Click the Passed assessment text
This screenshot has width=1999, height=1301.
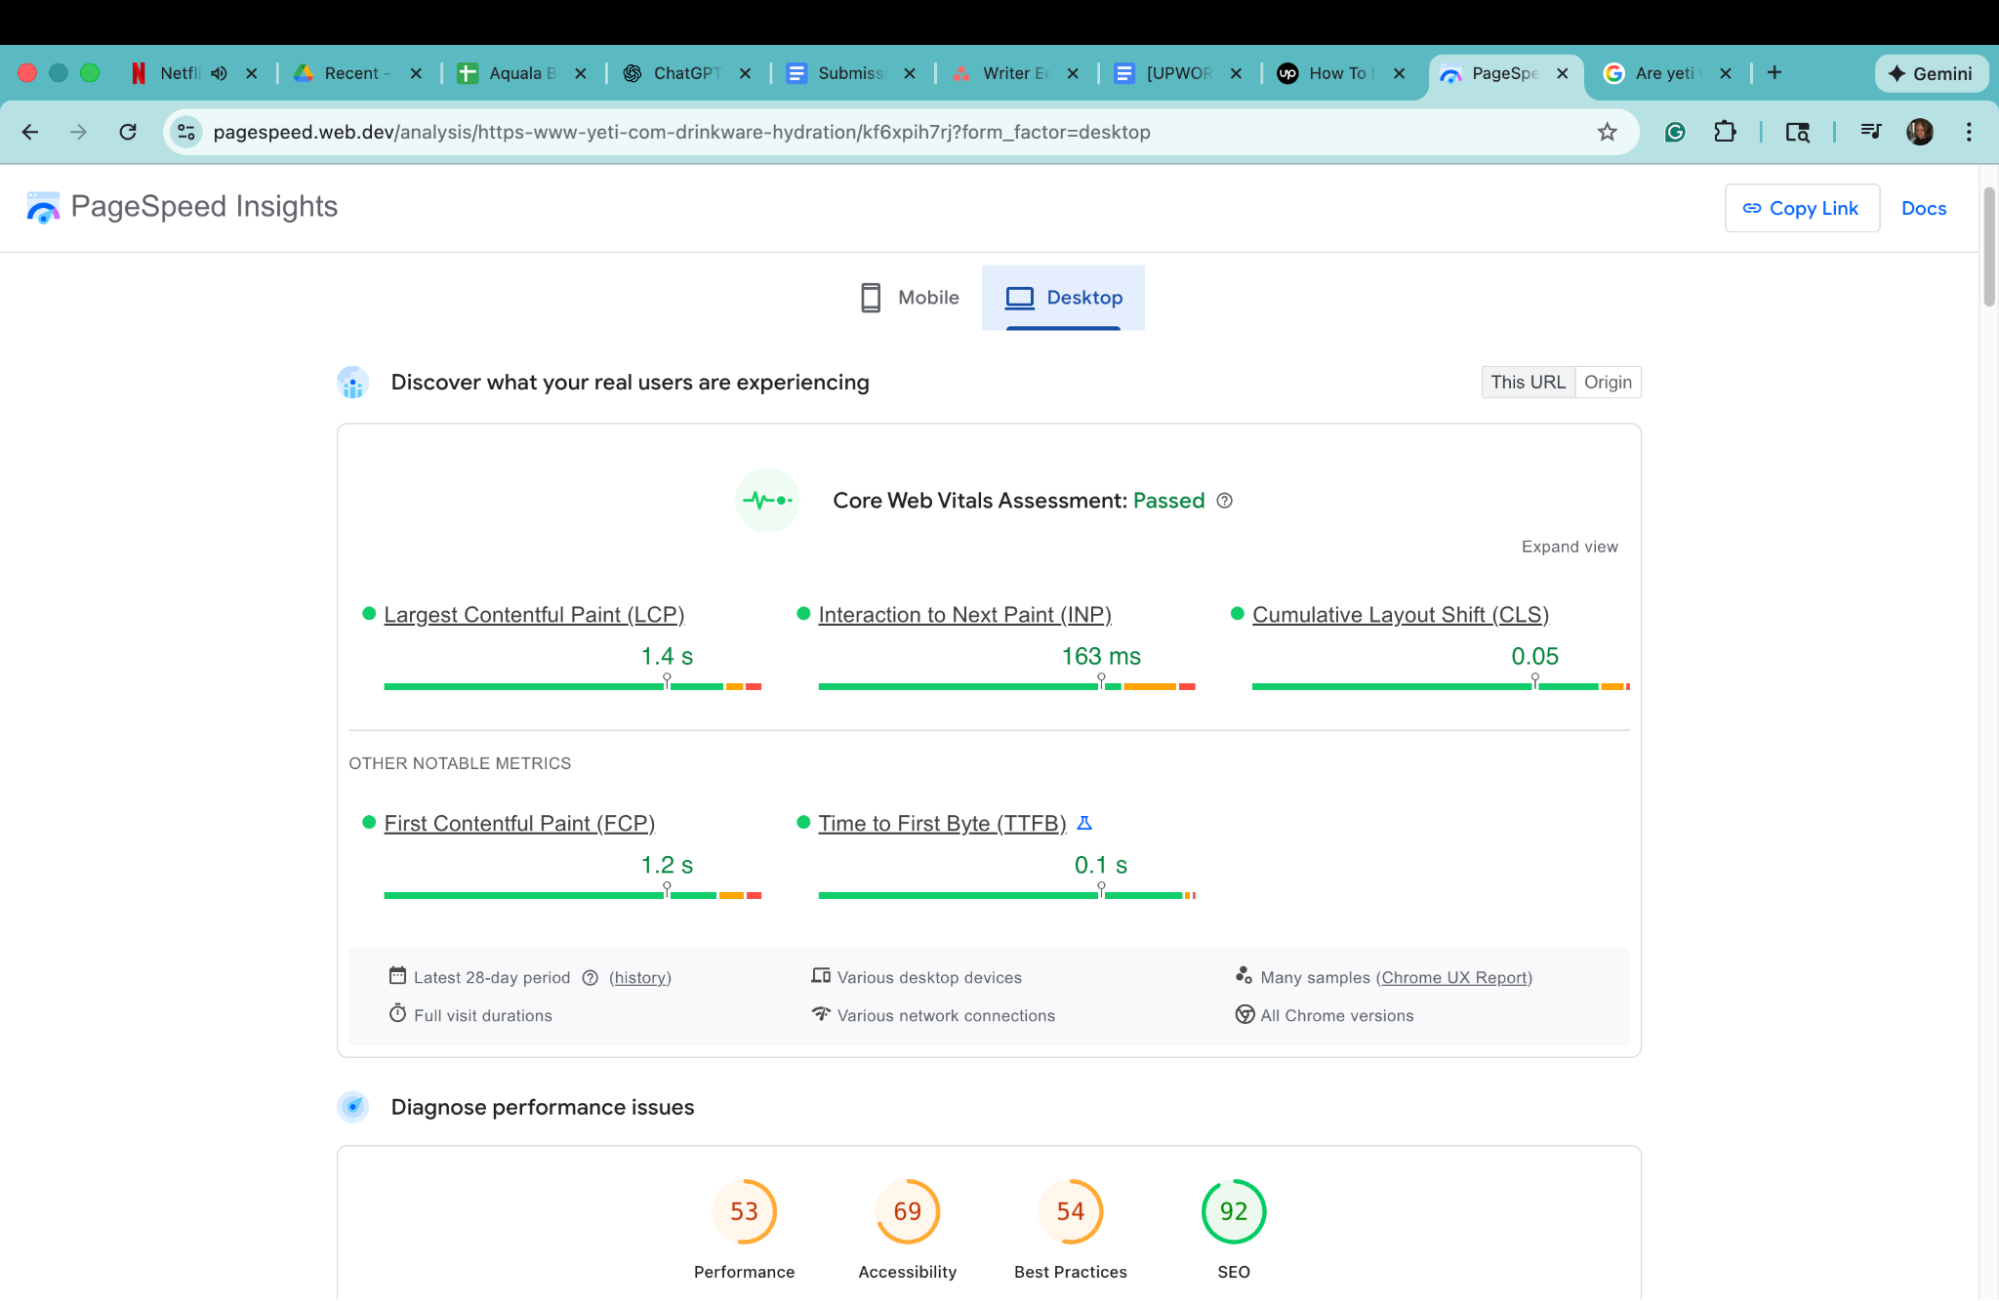(1168, 500)
